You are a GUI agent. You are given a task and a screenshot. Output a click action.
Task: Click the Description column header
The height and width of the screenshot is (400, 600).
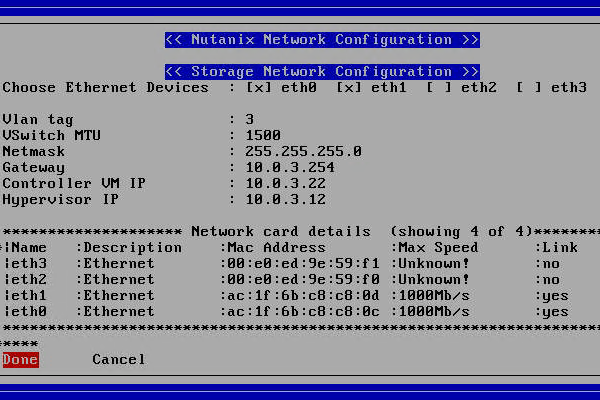point(132,248)
